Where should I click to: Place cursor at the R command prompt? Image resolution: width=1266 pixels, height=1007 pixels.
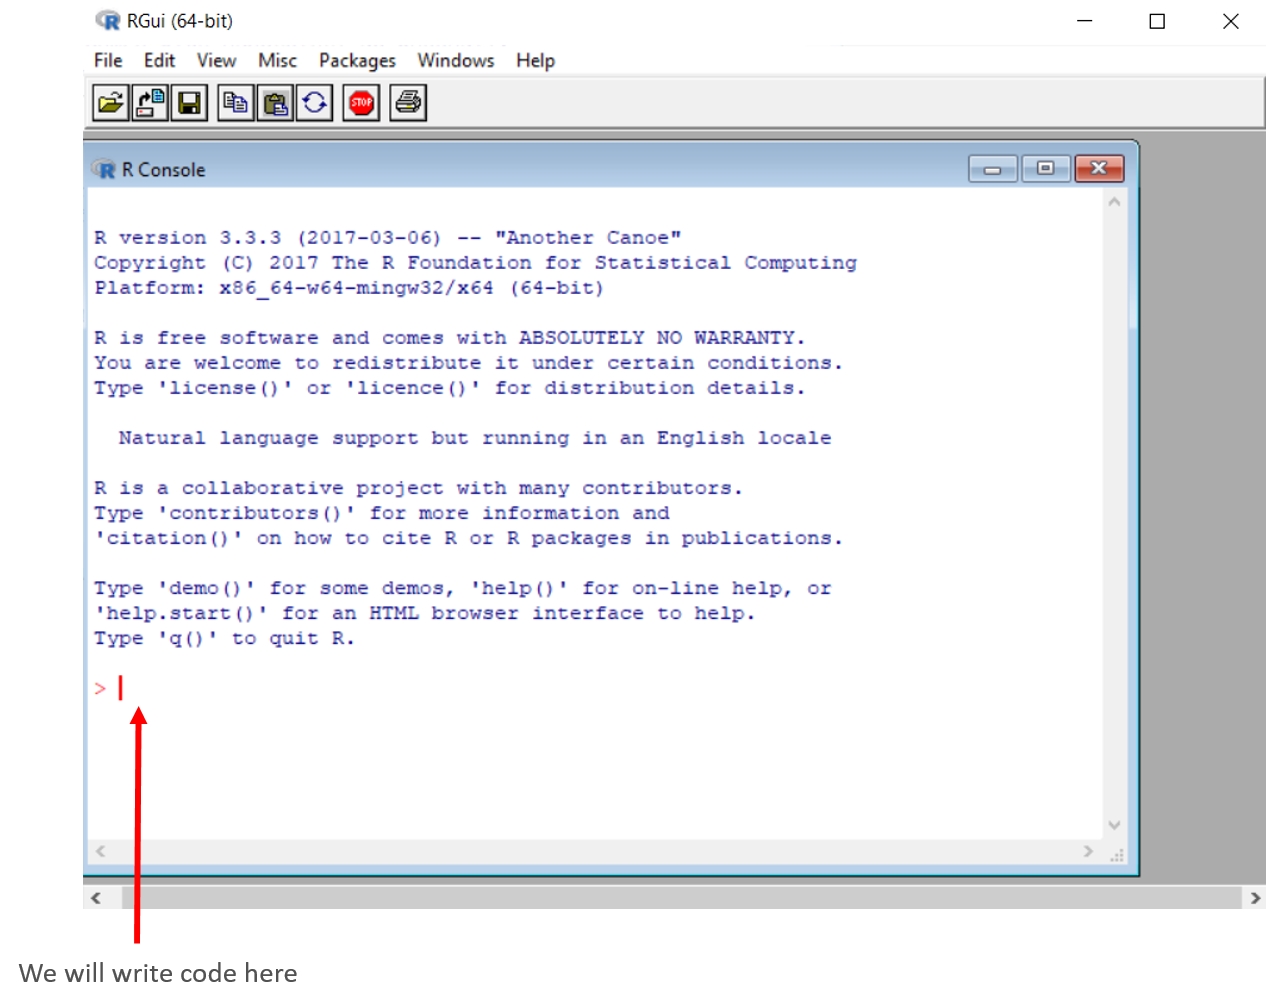click(121, 688)
